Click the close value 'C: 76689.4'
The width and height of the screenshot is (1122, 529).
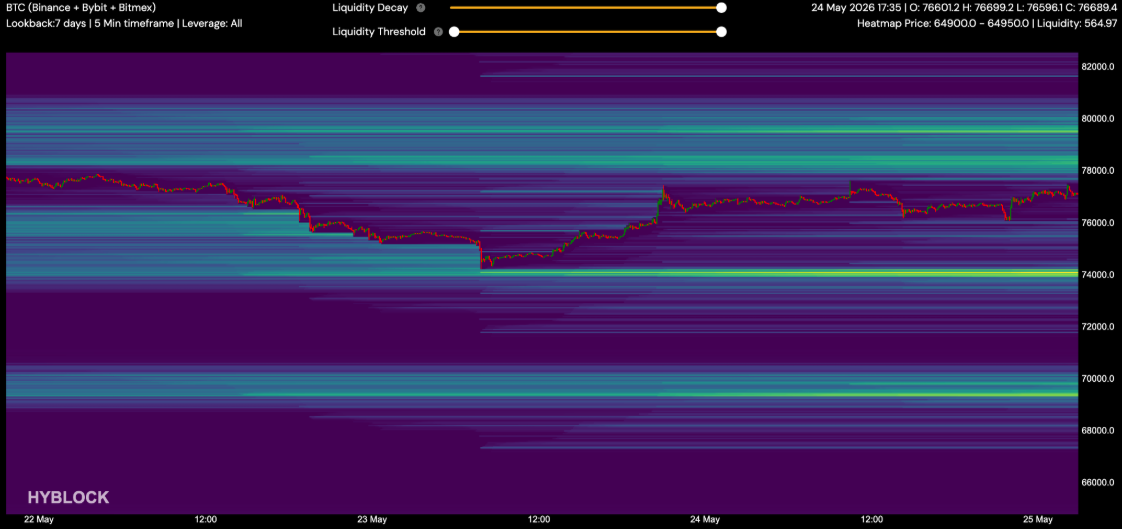[x=1093, y=8]
